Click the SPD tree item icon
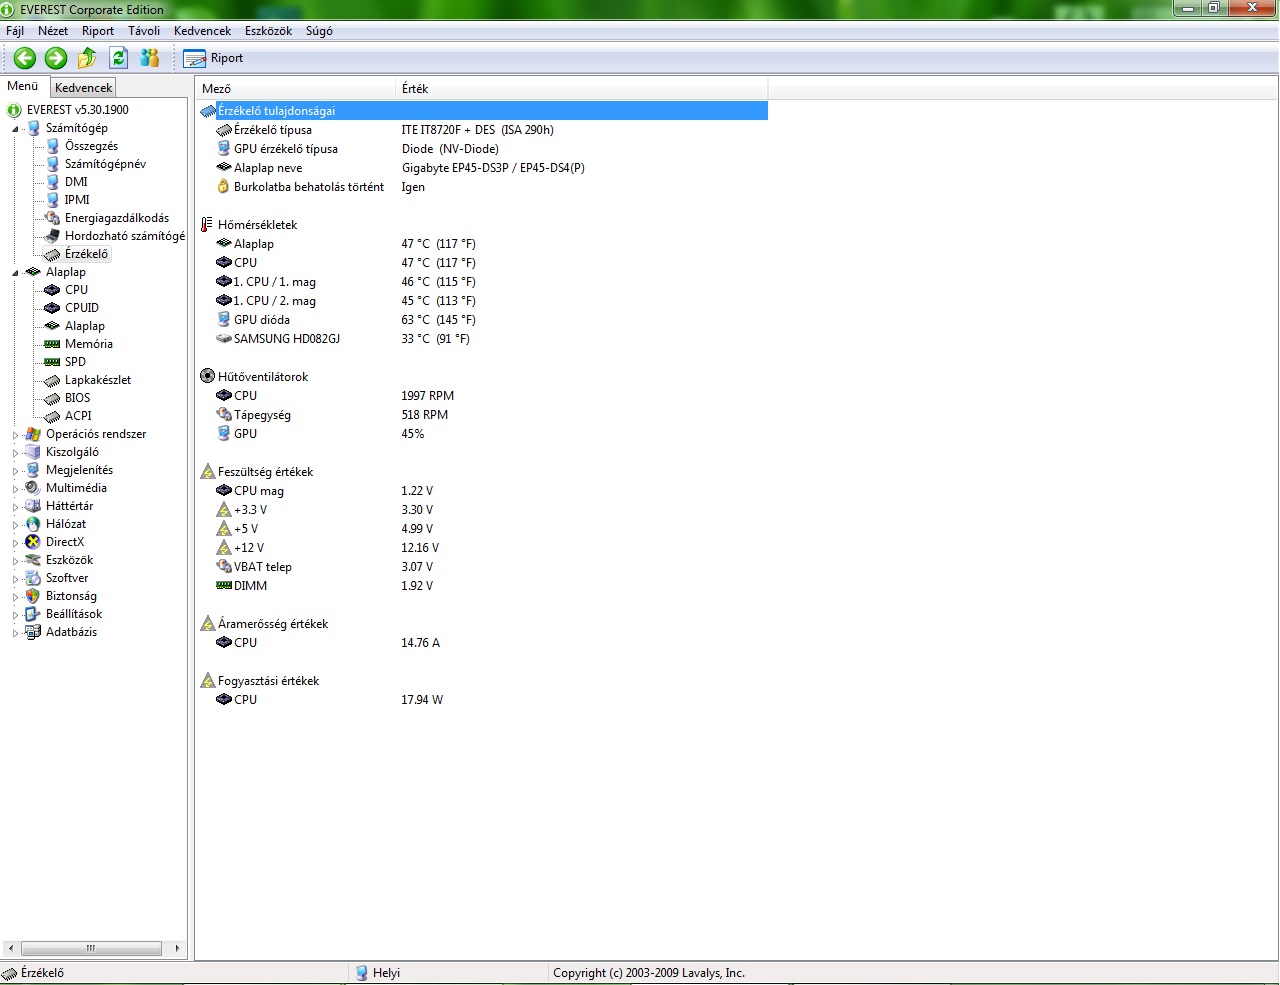The width and height of the screenshot is (1280, 985). [53, 362]
